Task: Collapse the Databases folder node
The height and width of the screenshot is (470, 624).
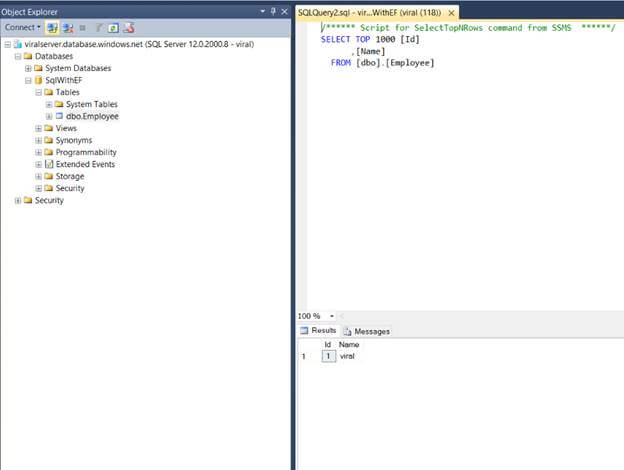Action: (x=18, y=56)
